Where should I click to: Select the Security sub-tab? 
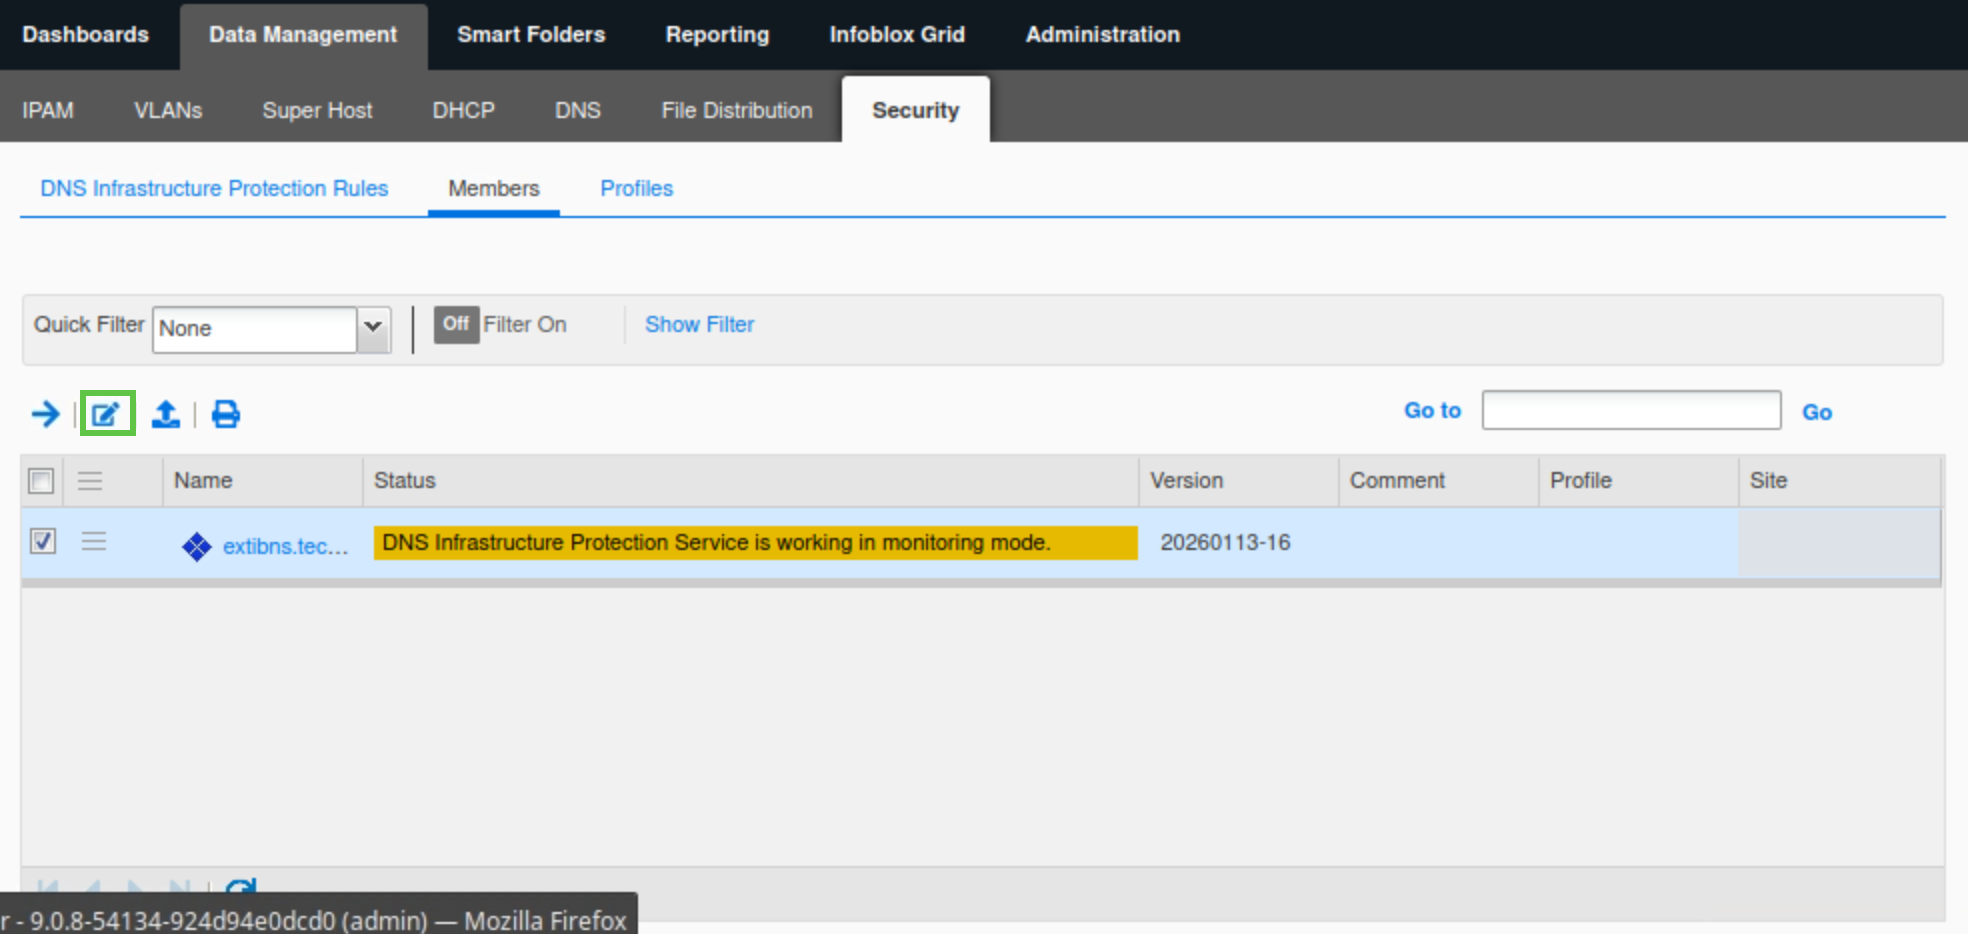click(916, 110)
